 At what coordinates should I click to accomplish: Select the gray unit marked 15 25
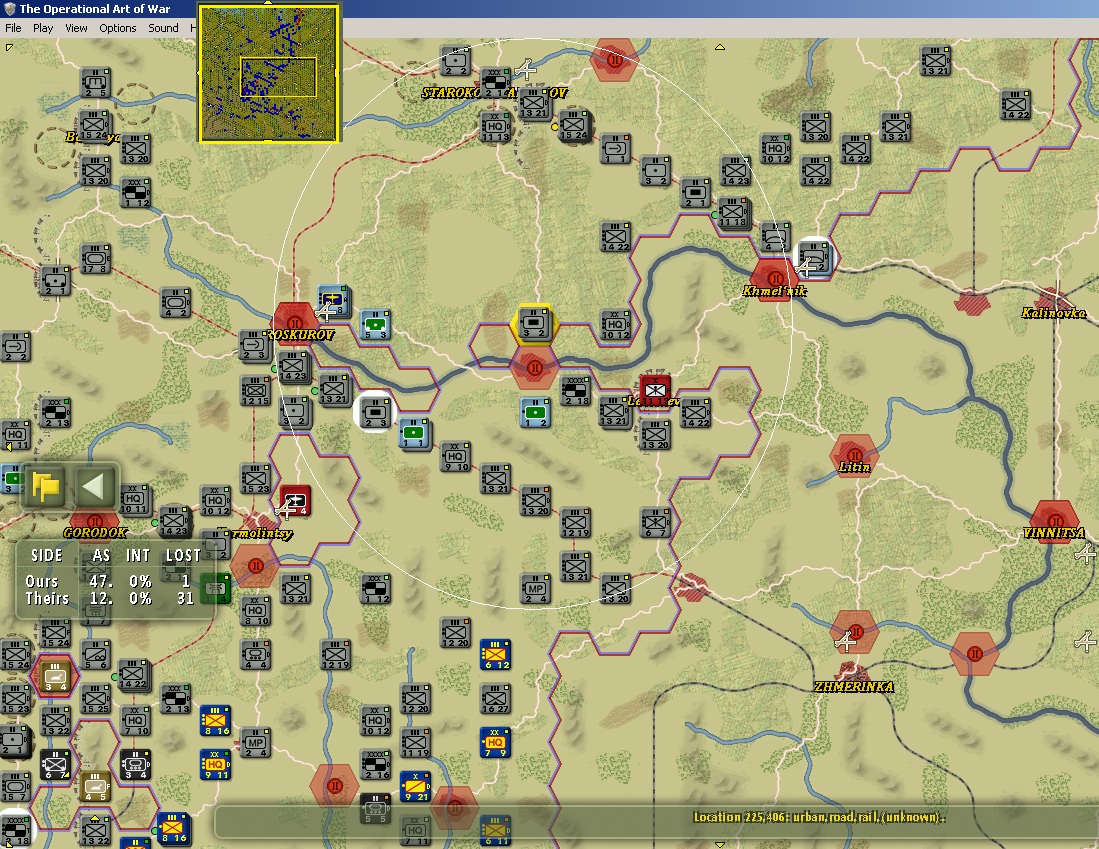pyautogui.click(x=95, y=698)
